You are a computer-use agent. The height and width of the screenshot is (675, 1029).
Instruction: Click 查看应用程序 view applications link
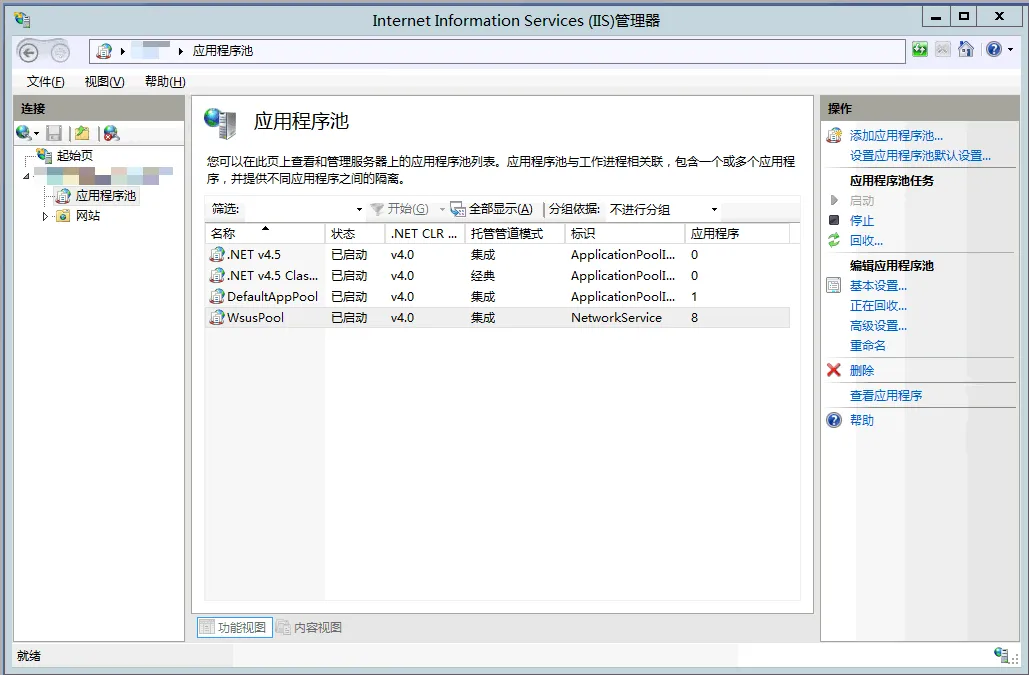(x=886, y=396)
